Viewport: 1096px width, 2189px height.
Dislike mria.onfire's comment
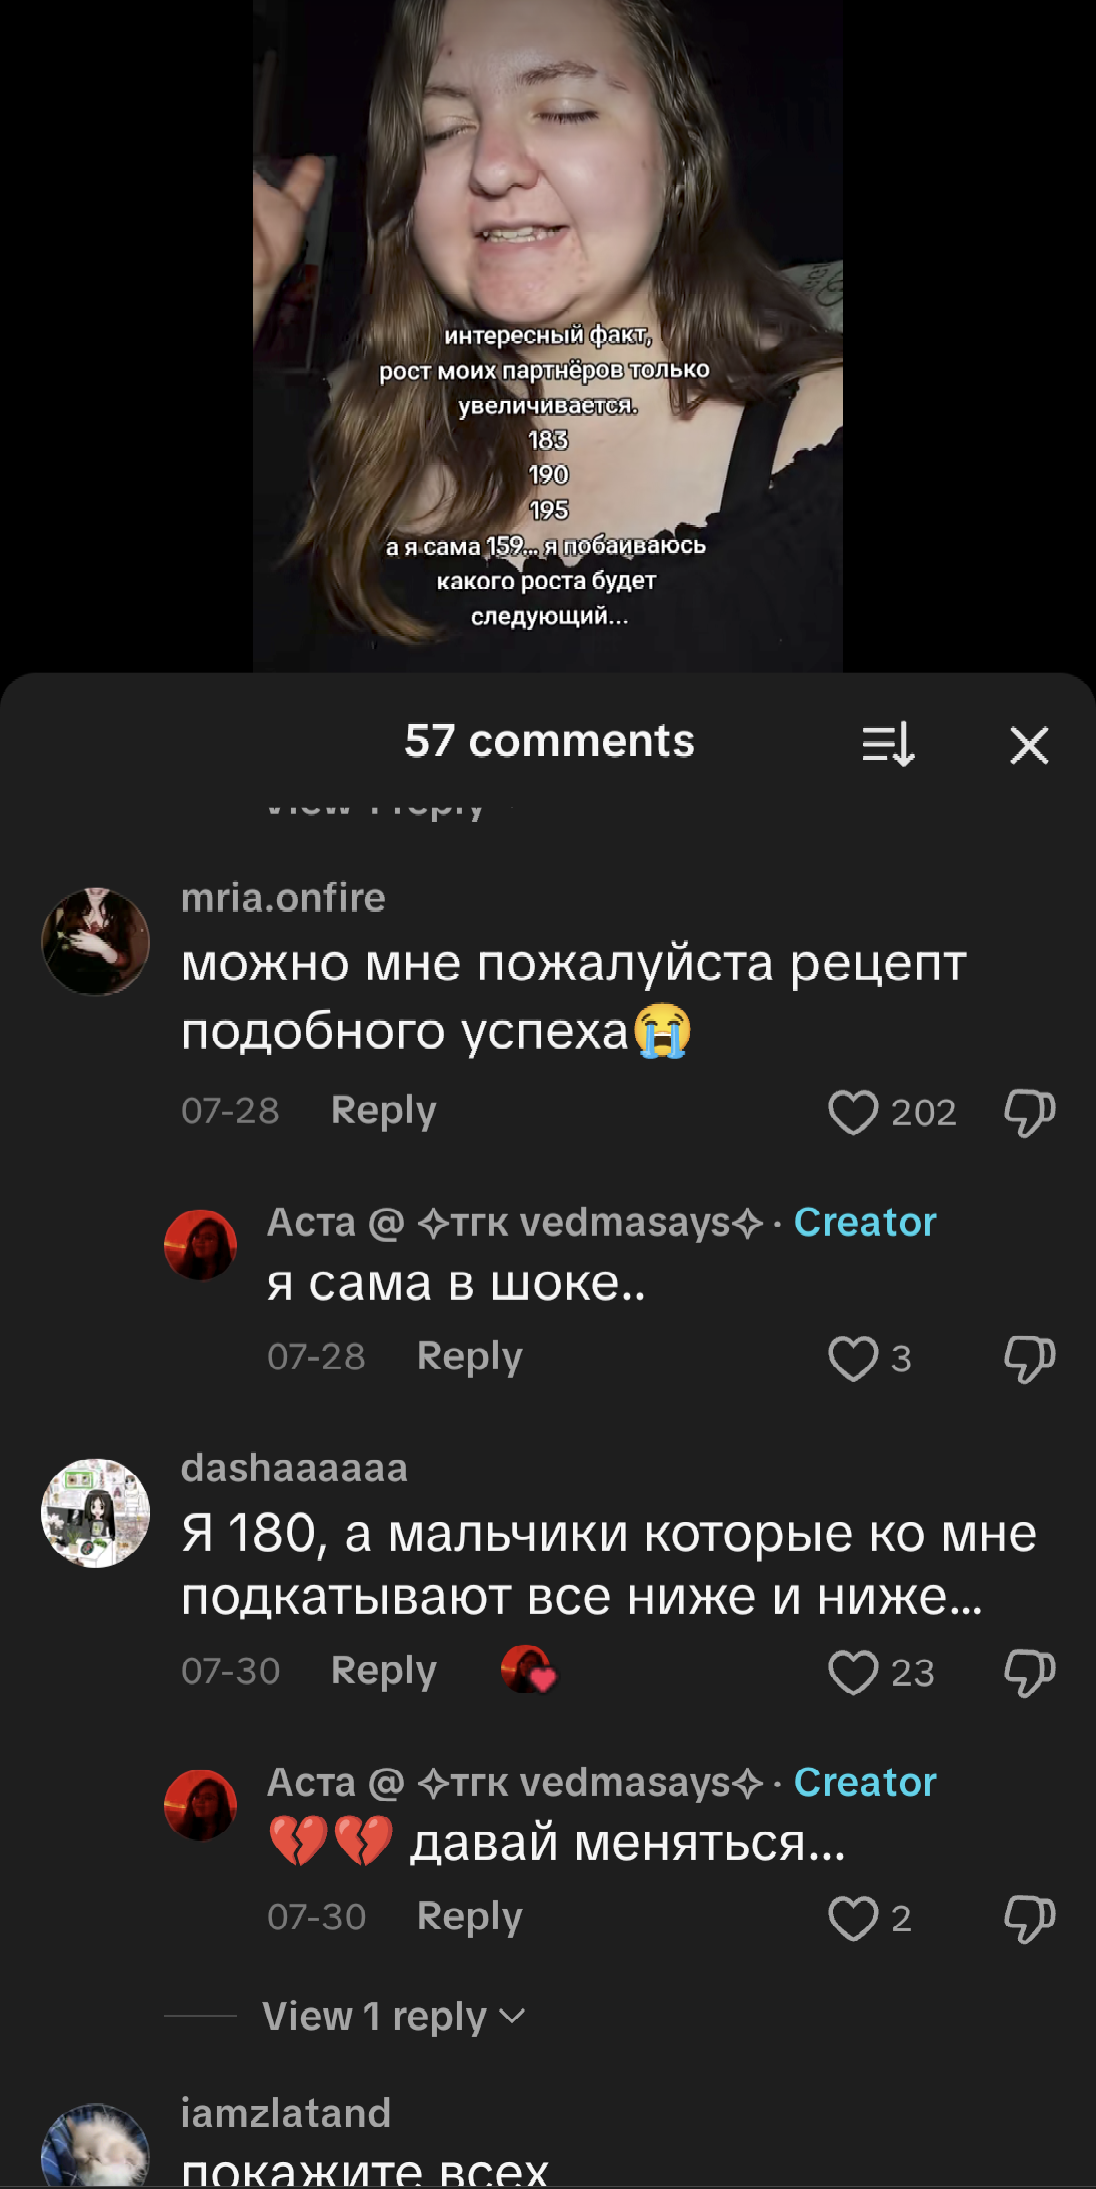(1030, 1112)
